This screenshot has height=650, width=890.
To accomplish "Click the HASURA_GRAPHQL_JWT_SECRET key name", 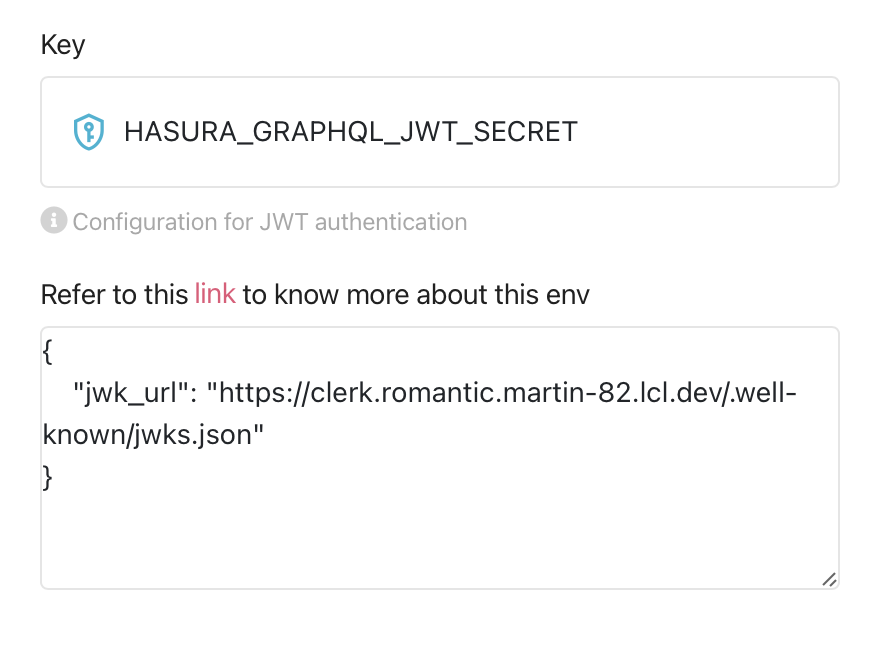I will pyautogui.click(x=351, y=132).
